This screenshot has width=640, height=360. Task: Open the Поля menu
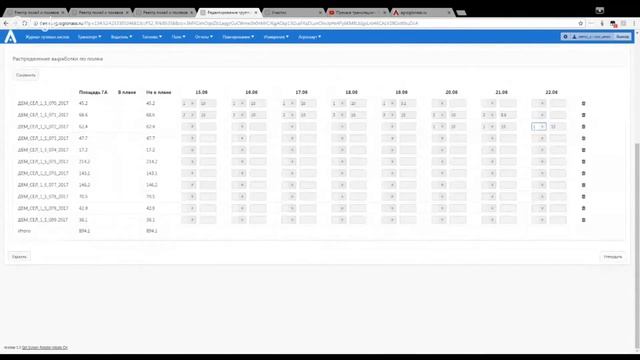coord(178,37)
